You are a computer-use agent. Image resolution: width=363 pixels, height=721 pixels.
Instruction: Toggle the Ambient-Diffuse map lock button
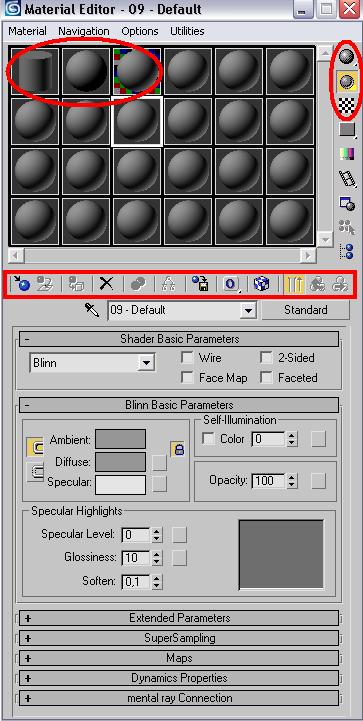tap(178, 449)
